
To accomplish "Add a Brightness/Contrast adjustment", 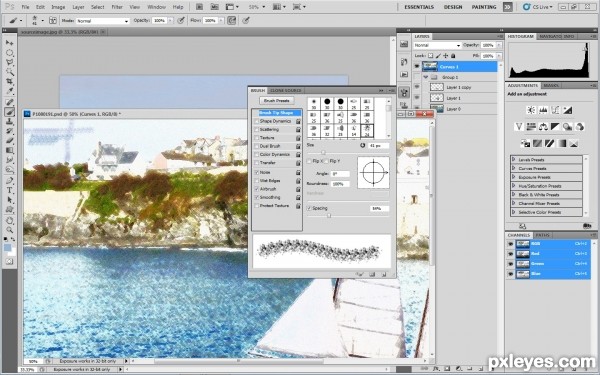I will pyautogui.click(x=531, y=110).
